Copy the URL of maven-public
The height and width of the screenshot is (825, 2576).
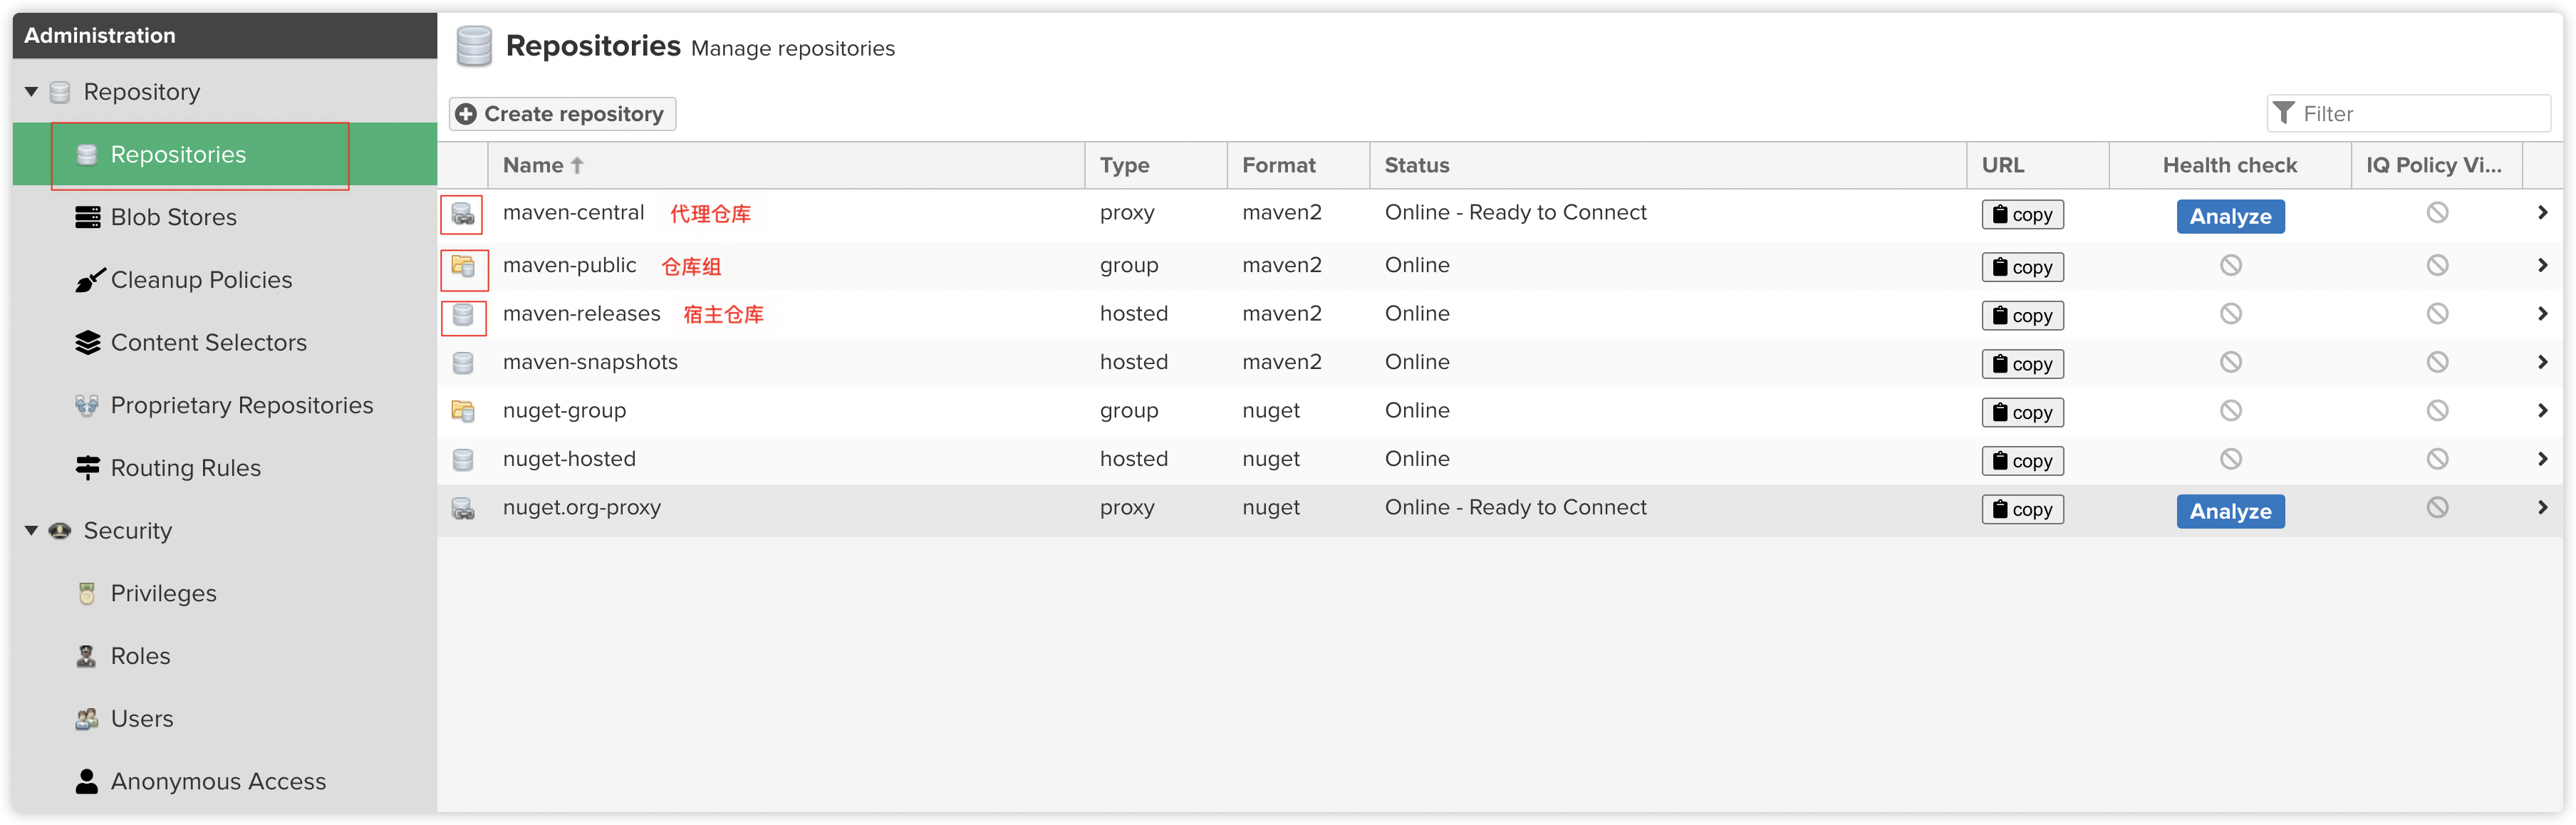(x=2023, y=267)
